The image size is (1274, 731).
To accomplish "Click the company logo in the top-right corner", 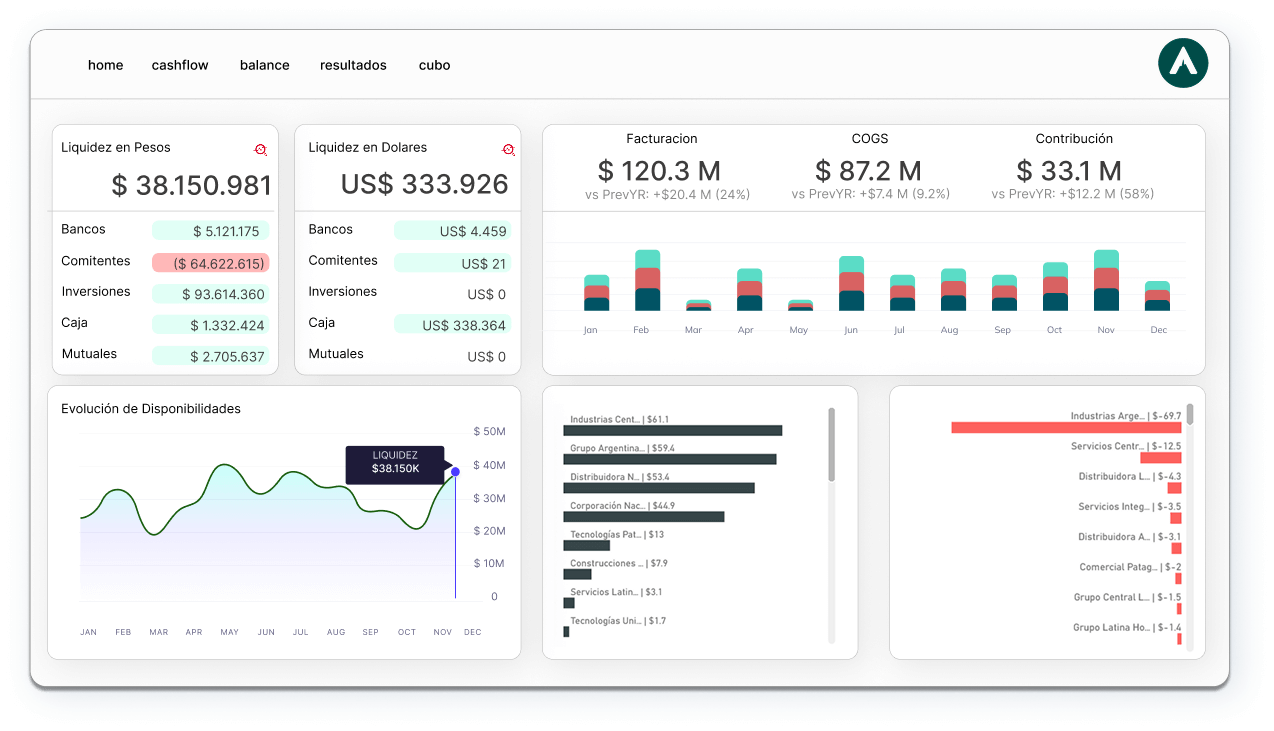I will (x=1183, y=62).
